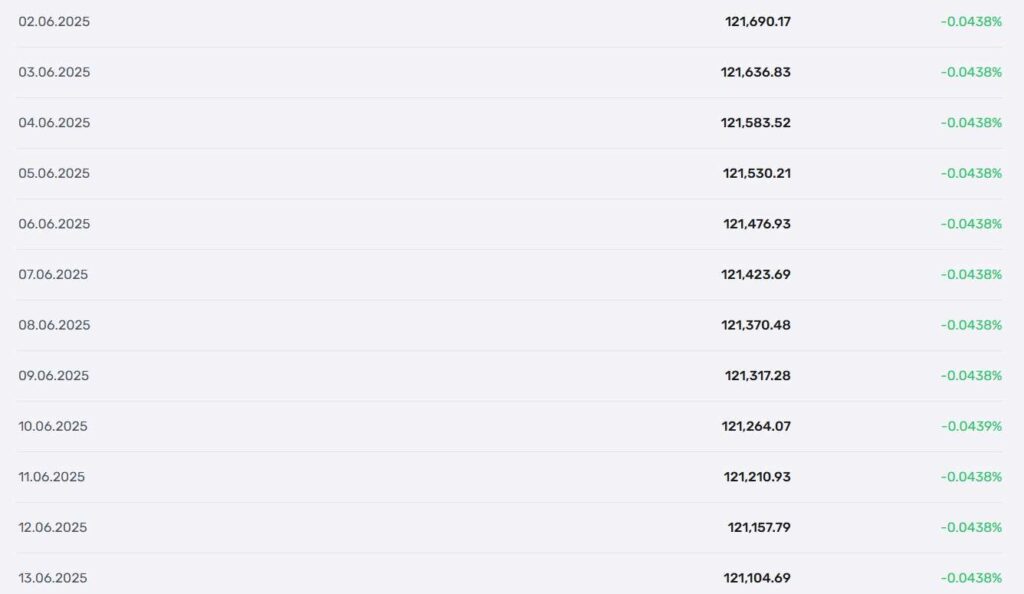Click the 04.06.2025 date
This screenshot has height=594, width=1024.
[54, 123]
